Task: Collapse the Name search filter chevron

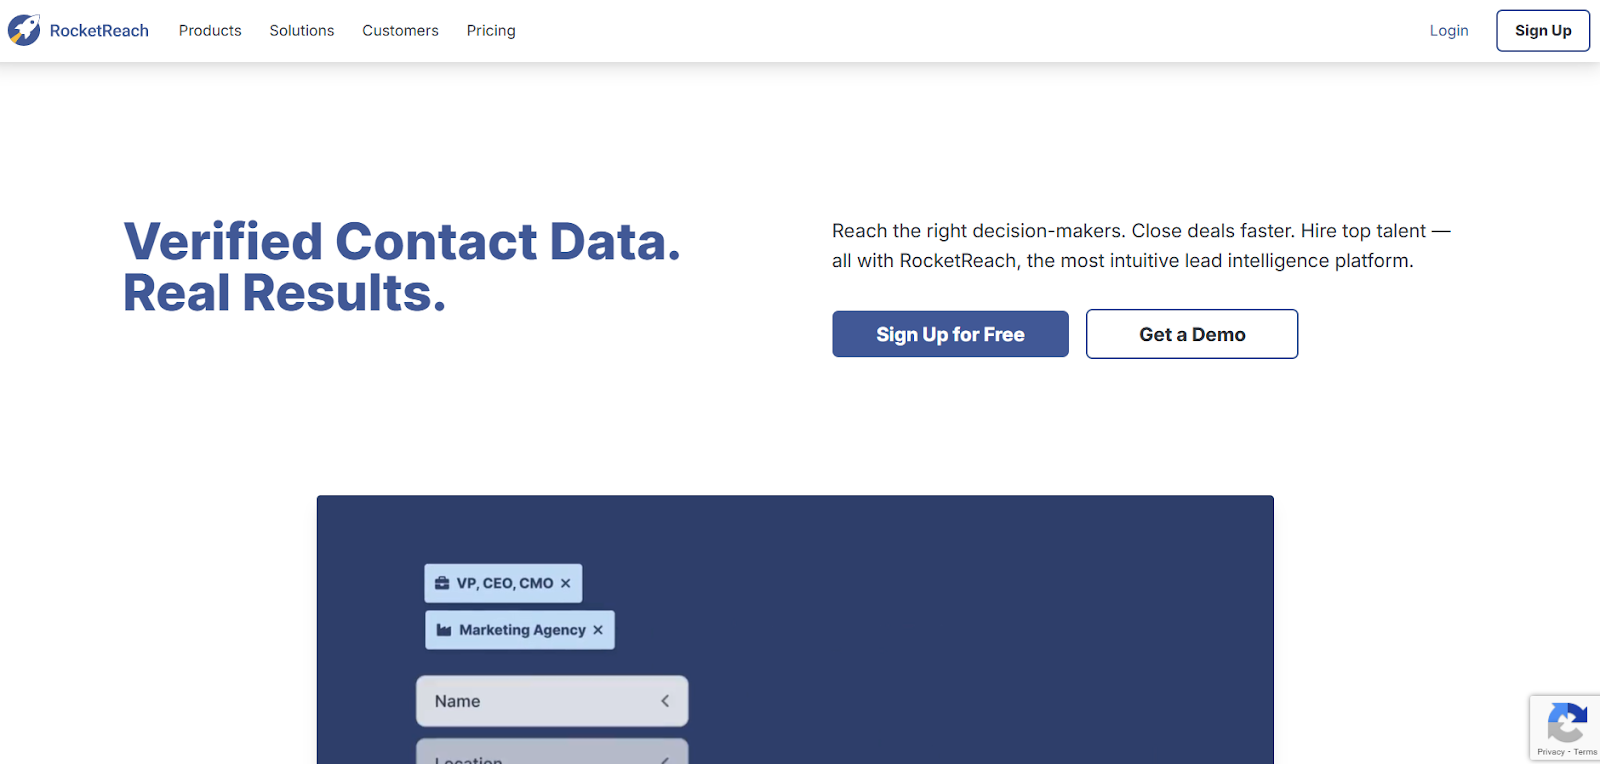Action: click(664, 701)
